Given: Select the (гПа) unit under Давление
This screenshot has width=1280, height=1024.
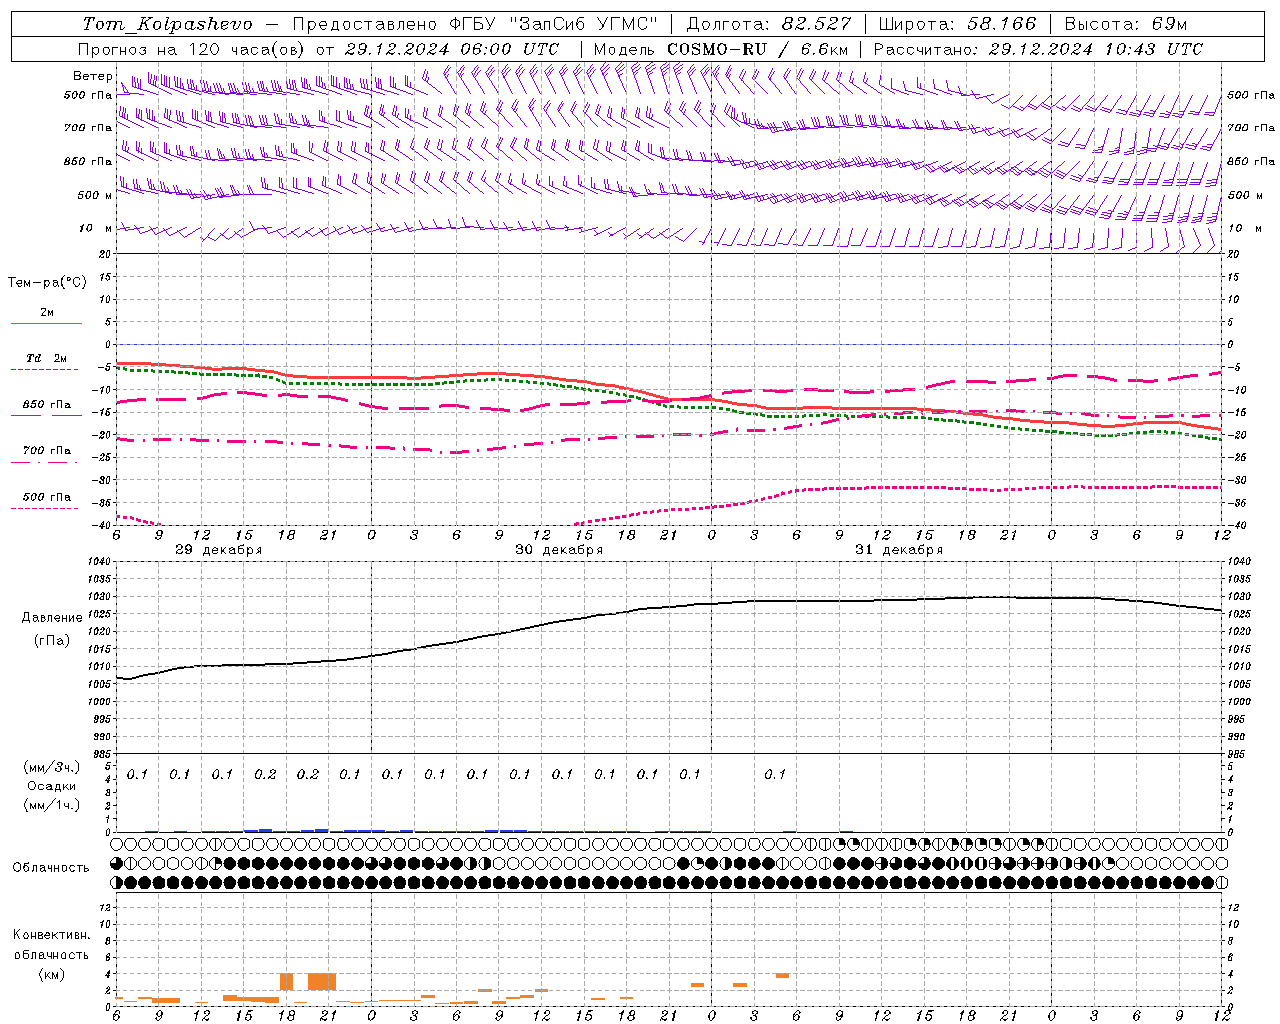Looking at the screenshot, I should (52, 641).
